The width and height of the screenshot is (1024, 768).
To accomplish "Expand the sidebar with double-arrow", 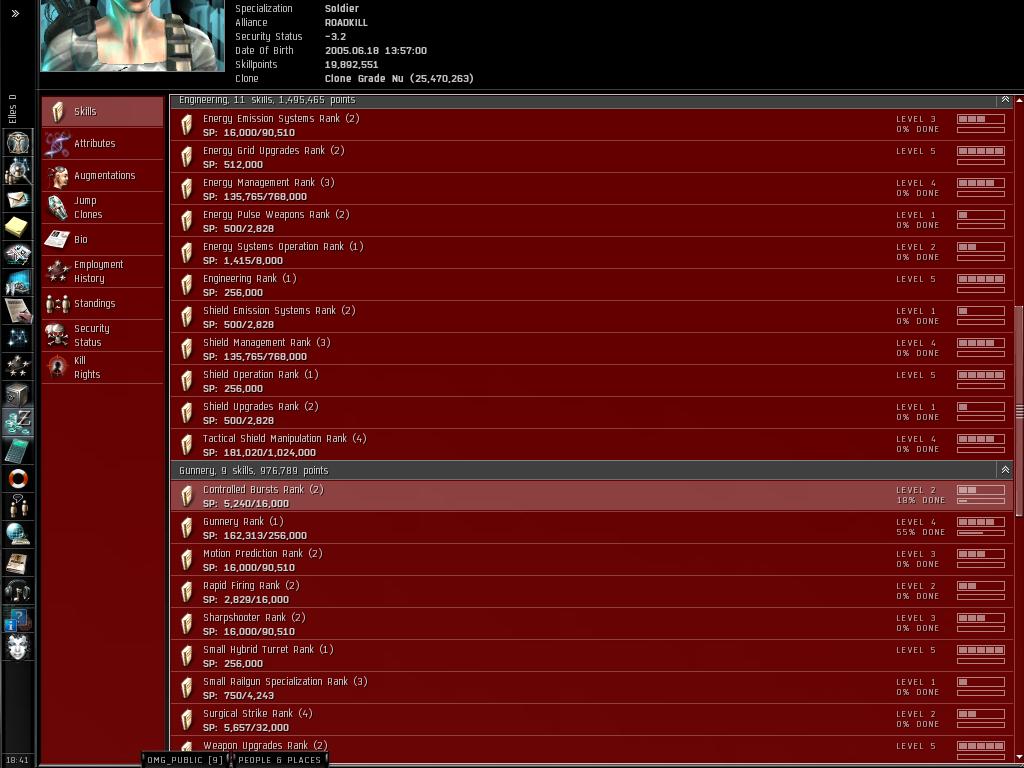I will point(16,13).
